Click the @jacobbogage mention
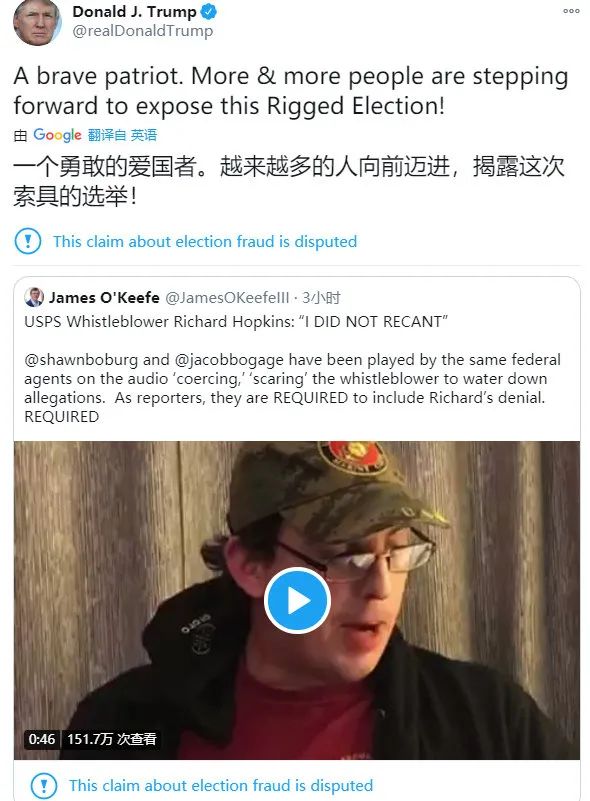Screen dimensions: 590x801 pos(229,360)
